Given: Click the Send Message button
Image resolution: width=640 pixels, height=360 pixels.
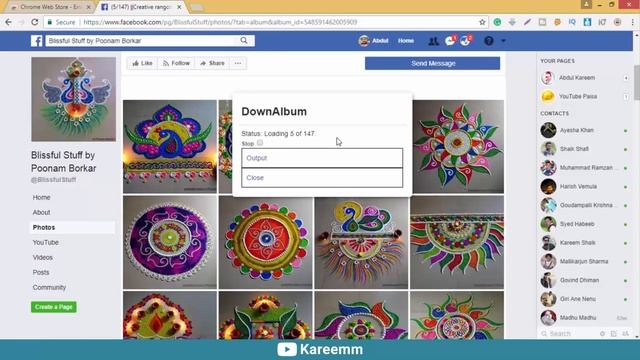Looking at the screenshot, I should (432, 63).
